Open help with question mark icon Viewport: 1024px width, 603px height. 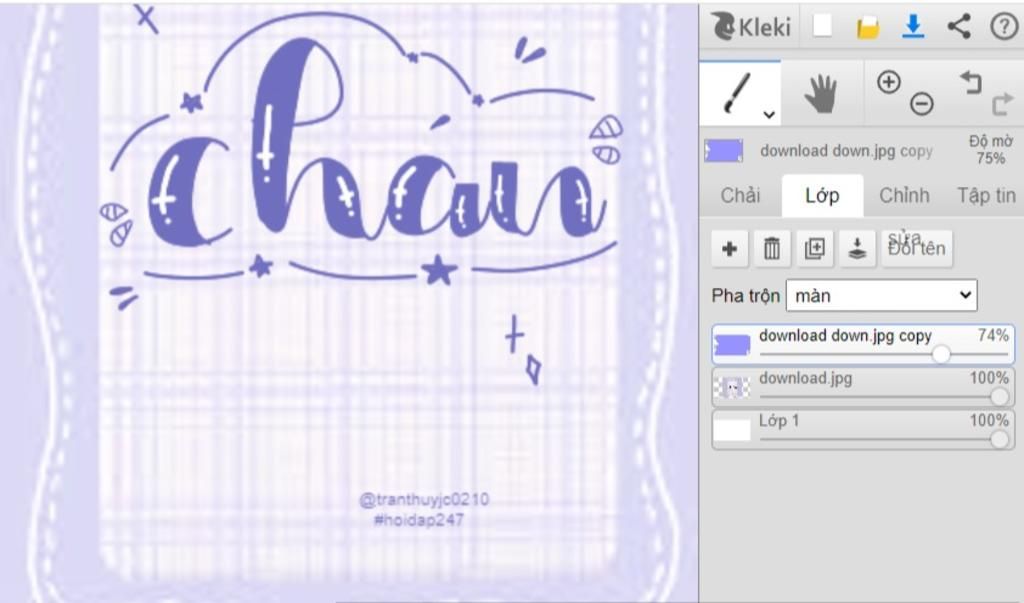(1004, 27)
